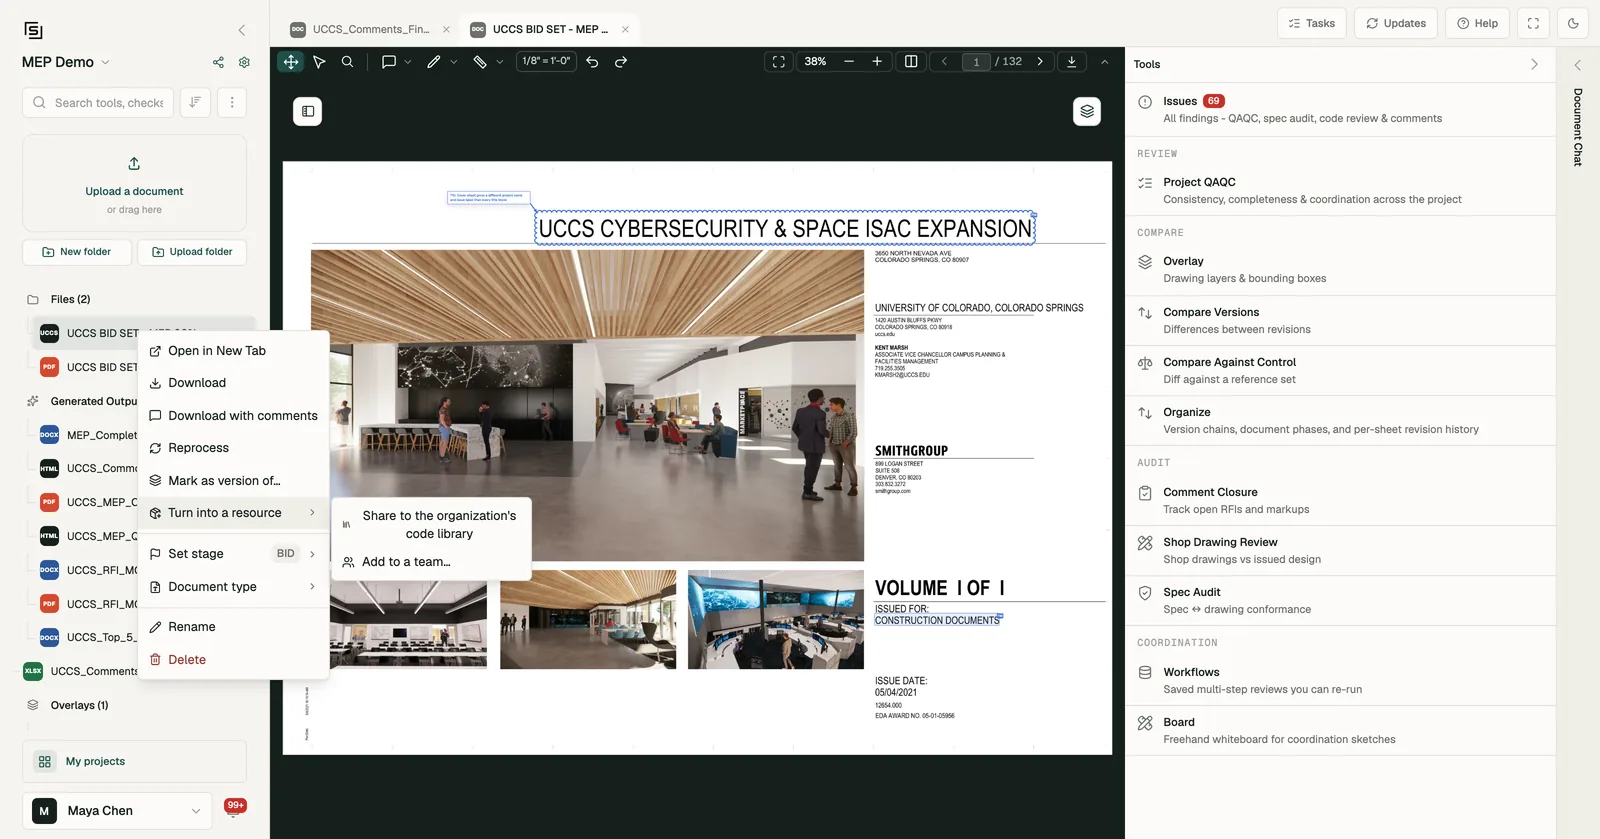The width and height of the screenshot is (1600, 839).
Task: Select Download with comments
Action: pos(234,416)
